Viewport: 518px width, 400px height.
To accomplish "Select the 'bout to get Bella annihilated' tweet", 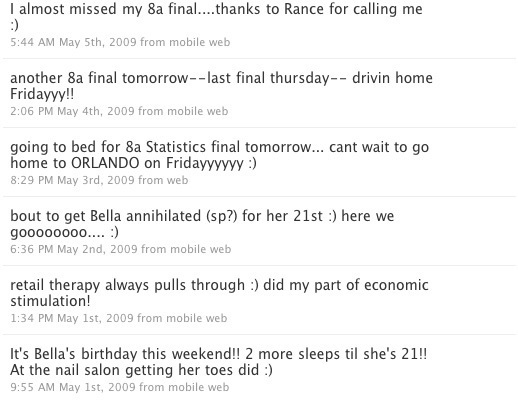I will 202,224.
